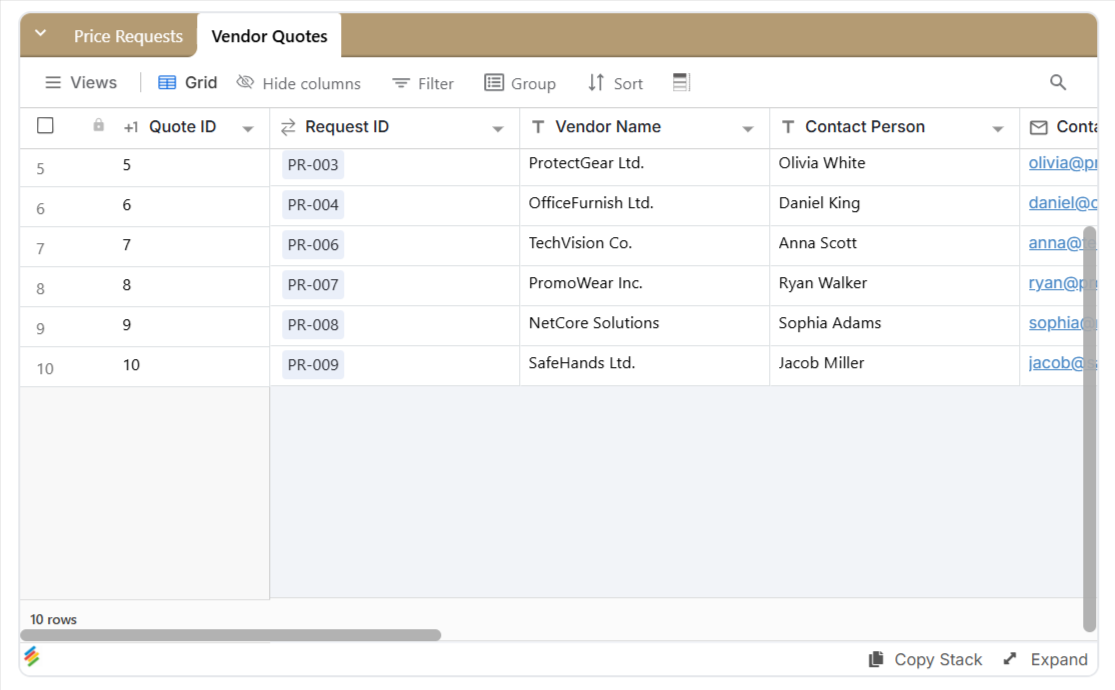This screenshot has height=690, width=1115.
Task: Select the SafeHands Ltd. cell
Action: tap(644, 366)
